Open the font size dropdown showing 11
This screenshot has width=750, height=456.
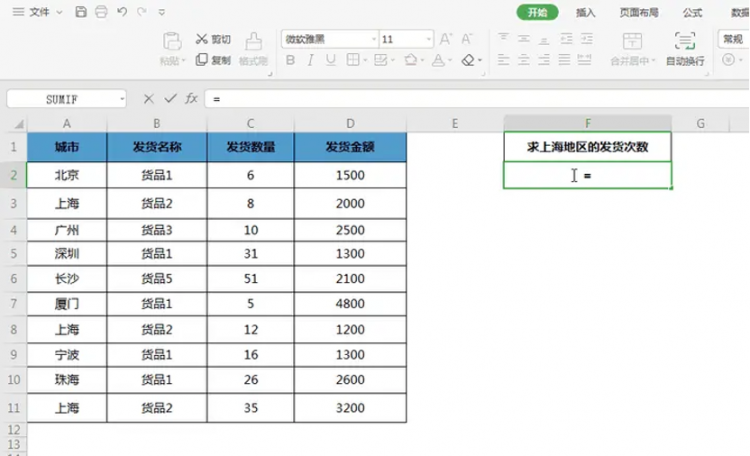tap(429, 39)
